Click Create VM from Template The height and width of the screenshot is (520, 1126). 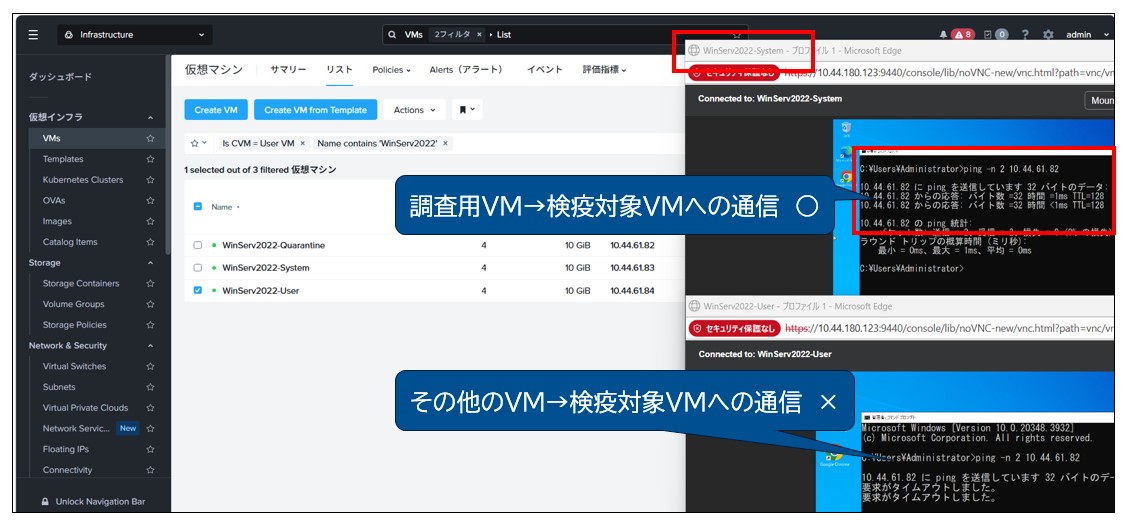pyautogui.click(x=315, y=110)
